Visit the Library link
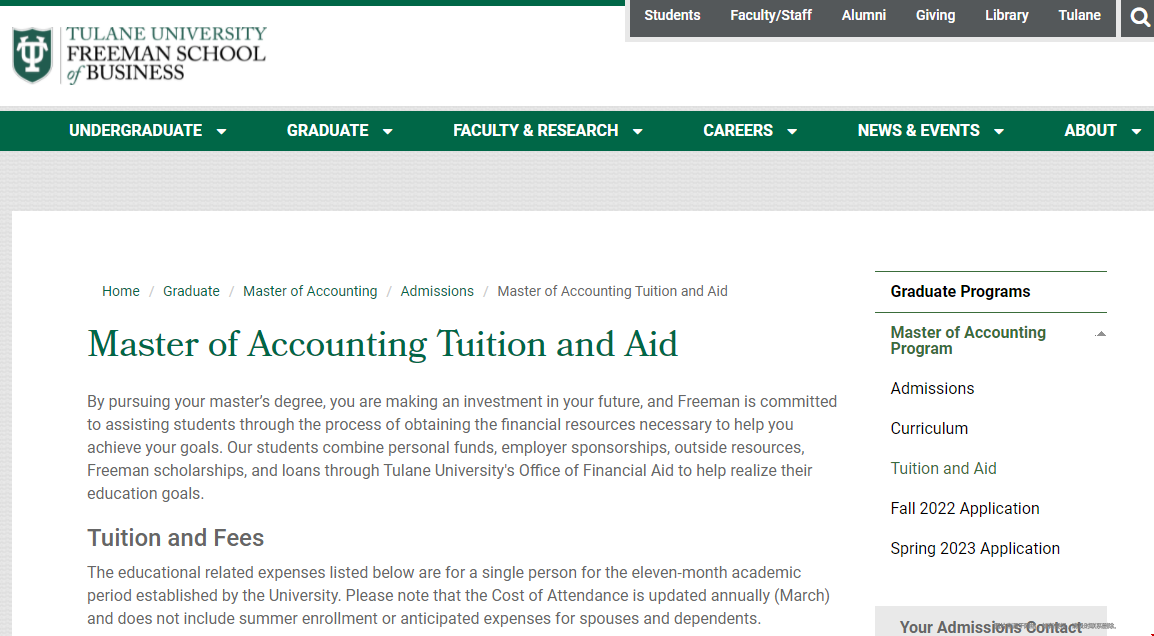1154x636 pixels. point(1007,15)
